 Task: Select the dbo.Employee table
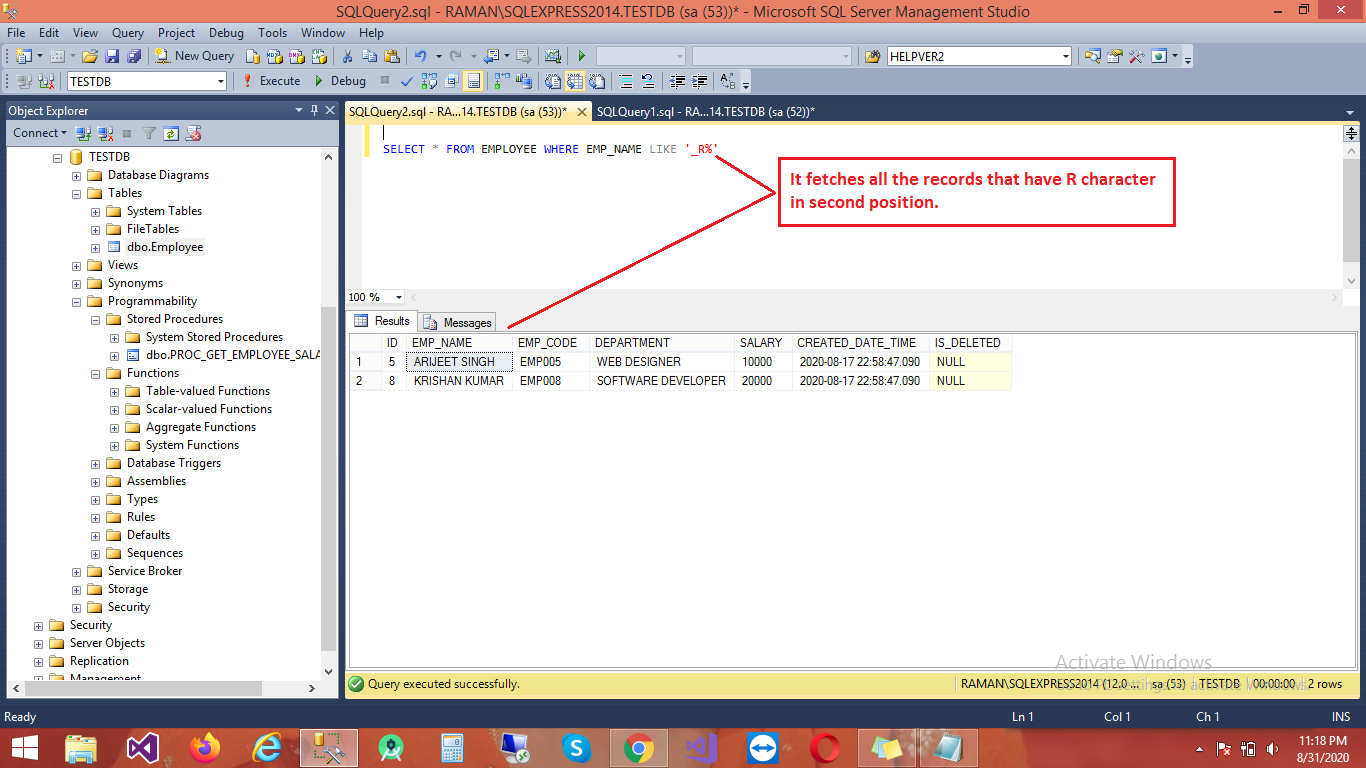pyautogui.click(x=164, y=247)
